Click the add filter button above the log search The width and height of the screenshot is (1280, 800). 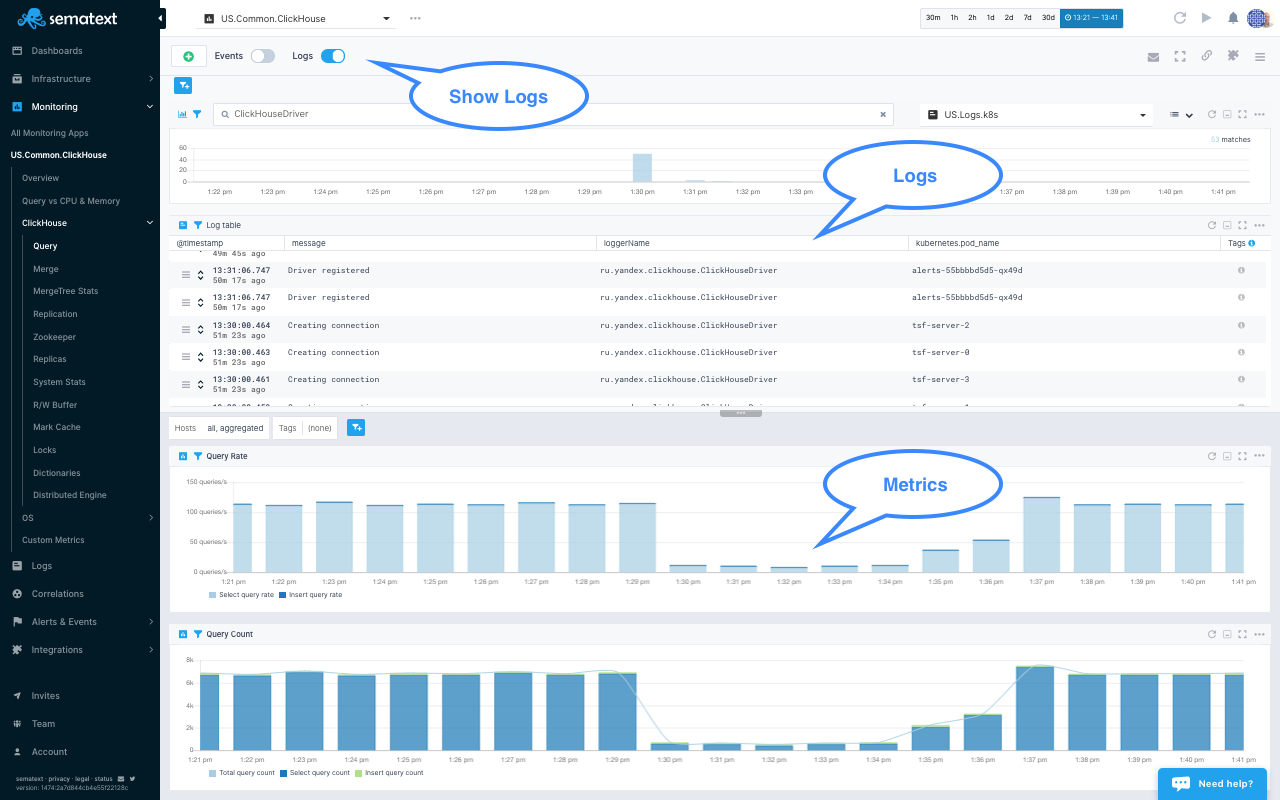pos(183,85)
